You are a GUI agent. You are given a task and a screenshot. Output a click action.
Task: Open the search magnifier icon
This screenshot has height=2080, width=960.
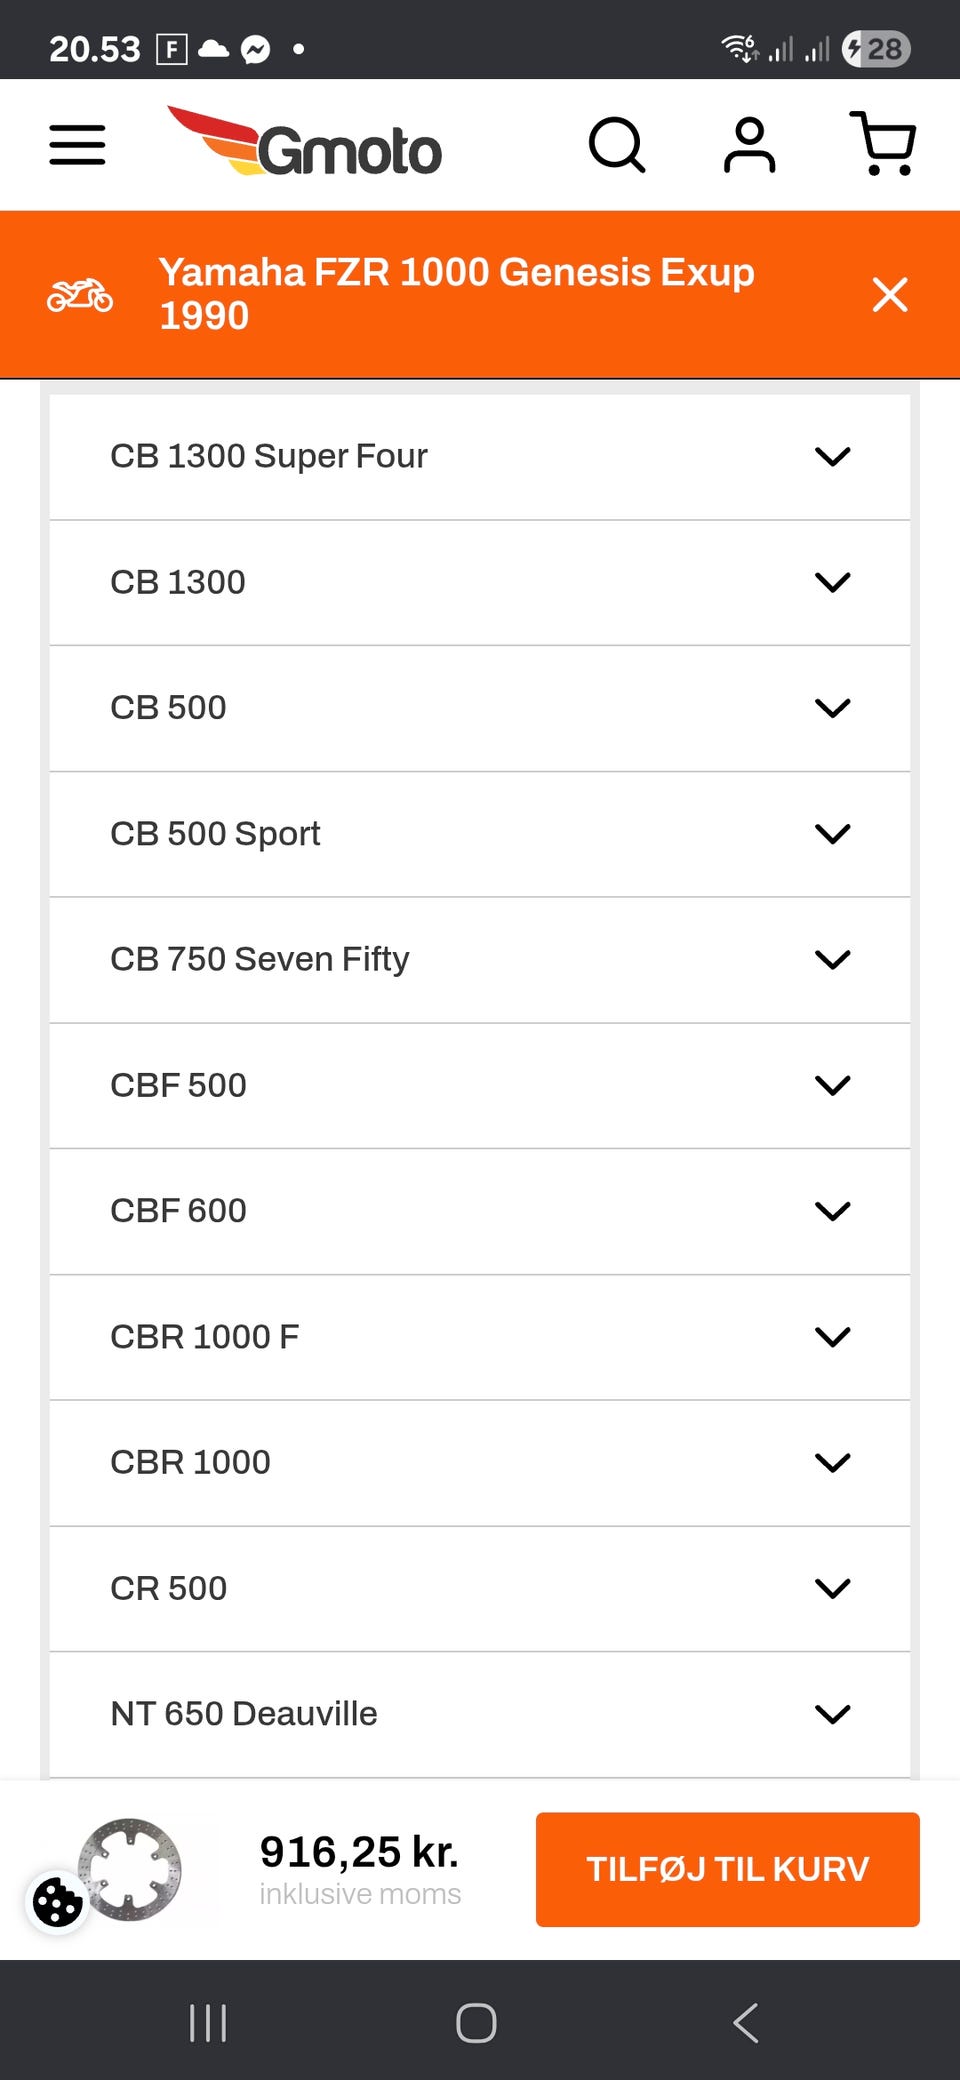pos(616,145)
